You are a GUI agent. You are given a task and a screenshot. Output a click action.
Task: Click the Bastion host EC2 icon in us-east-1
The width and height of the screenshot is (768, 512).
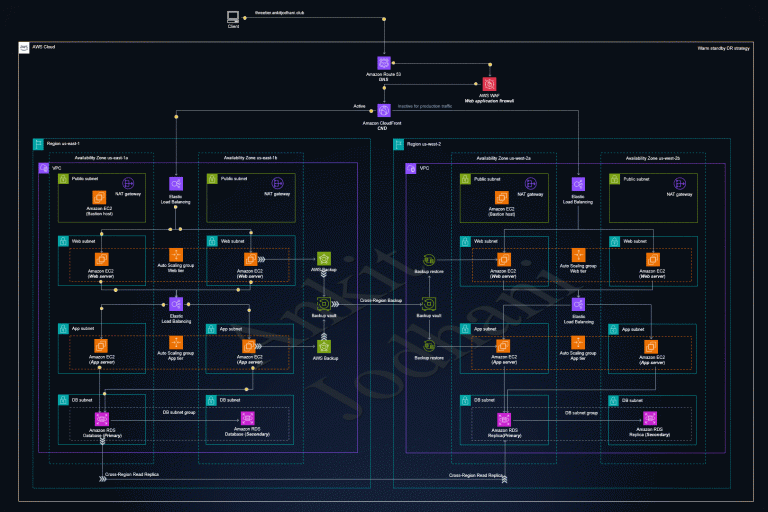(x=99, y=197)
